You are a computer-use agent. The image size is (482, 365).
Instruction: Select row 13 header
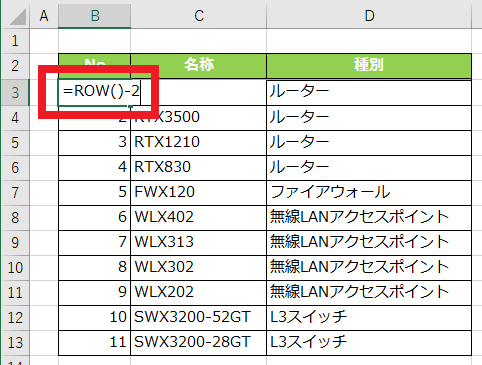[x=15, y=343]
